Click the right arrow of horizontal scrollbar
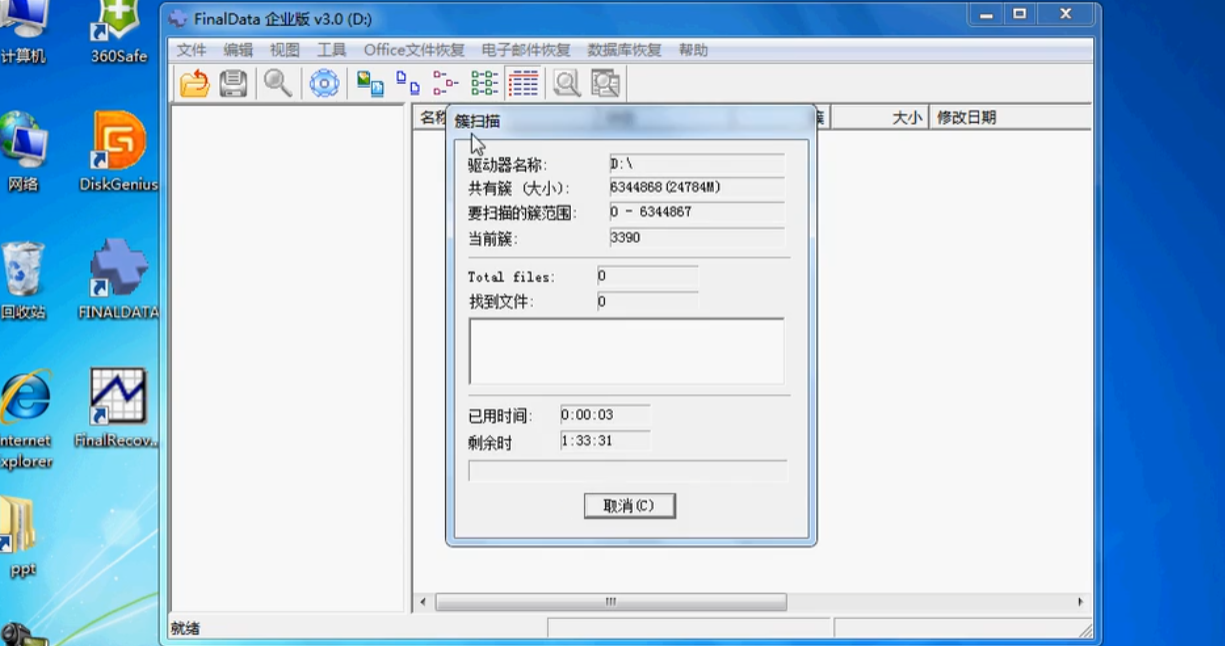The width and height of the screenshot is (1225, 646). [x=1080, y=602]
